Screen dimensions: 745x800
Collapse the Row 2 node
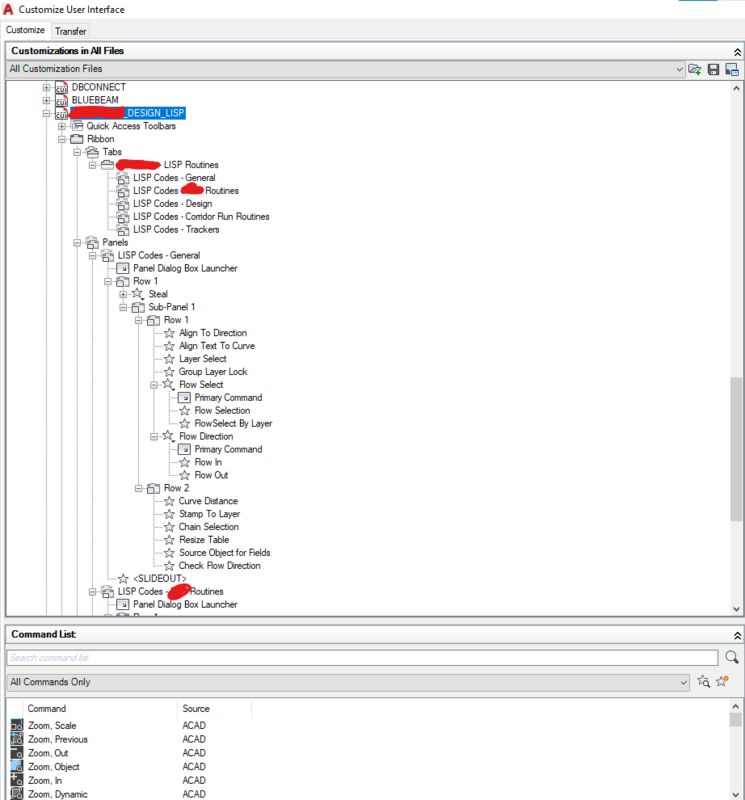coord(138,488)
